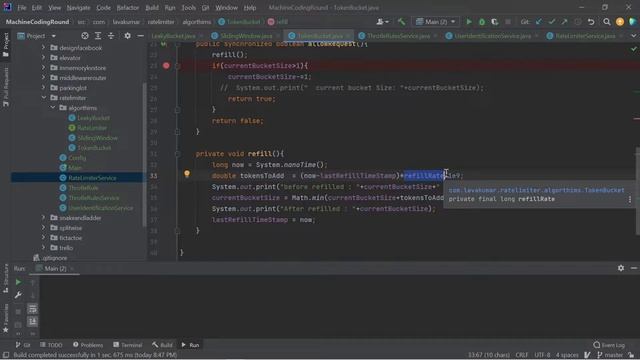Collapse the ratelimiter folder
This screenshot has width=640, height=360.
click(x=44, y=98)
